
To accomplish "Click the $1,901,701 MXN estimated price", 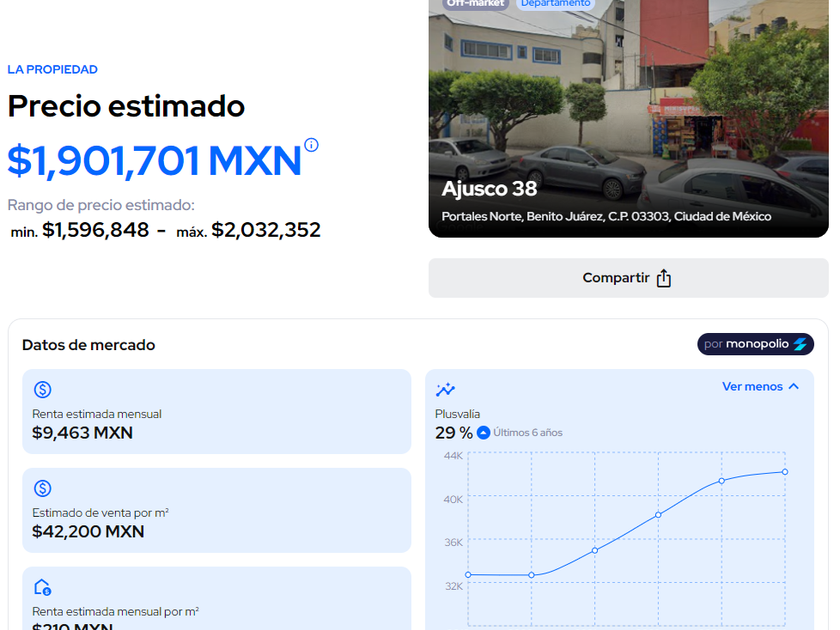I will pos(154,160).
